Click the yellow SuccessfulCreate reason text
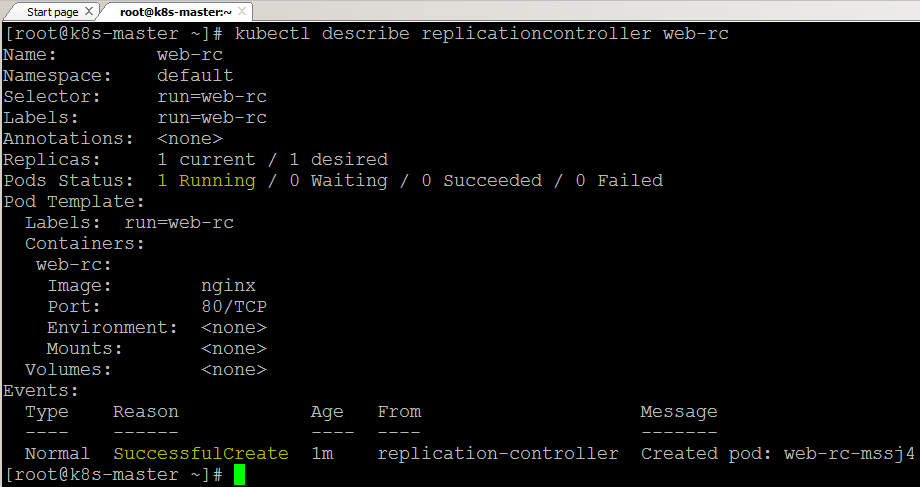 (201, 454)
